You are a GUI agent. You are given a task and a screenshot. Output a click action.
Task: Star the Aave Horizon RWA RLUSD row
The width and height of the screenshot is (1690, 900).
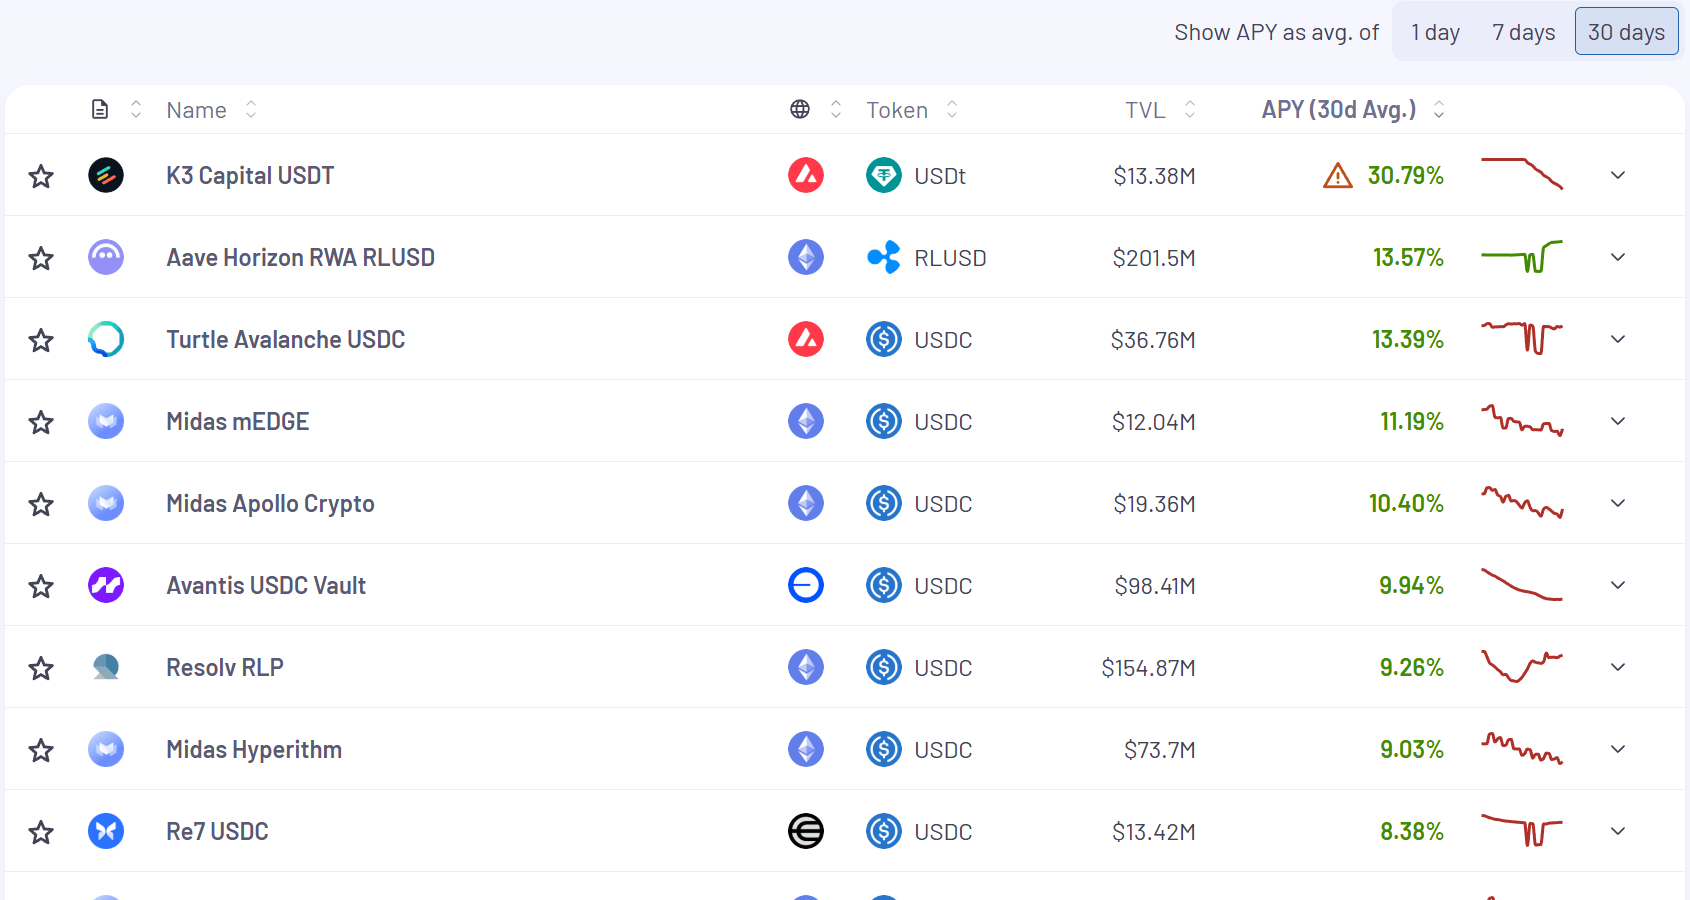pos(41,259)
